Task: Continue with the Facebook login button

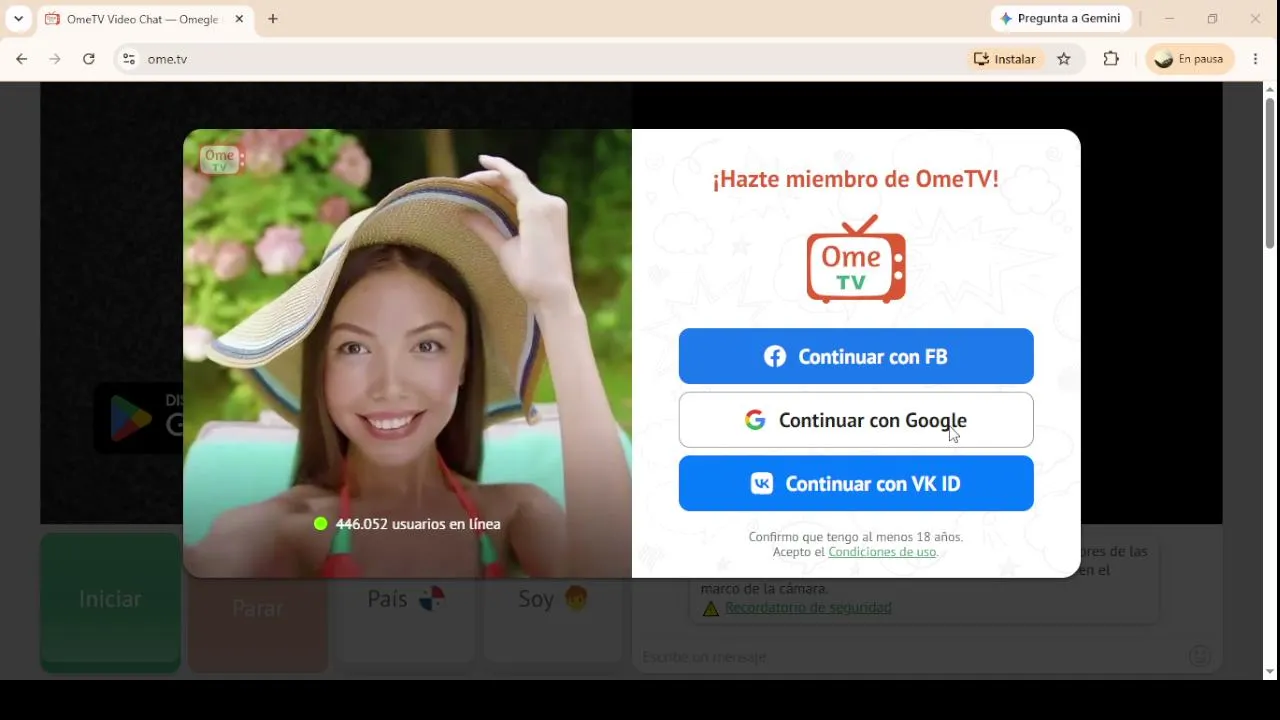Action: [856, 356]
